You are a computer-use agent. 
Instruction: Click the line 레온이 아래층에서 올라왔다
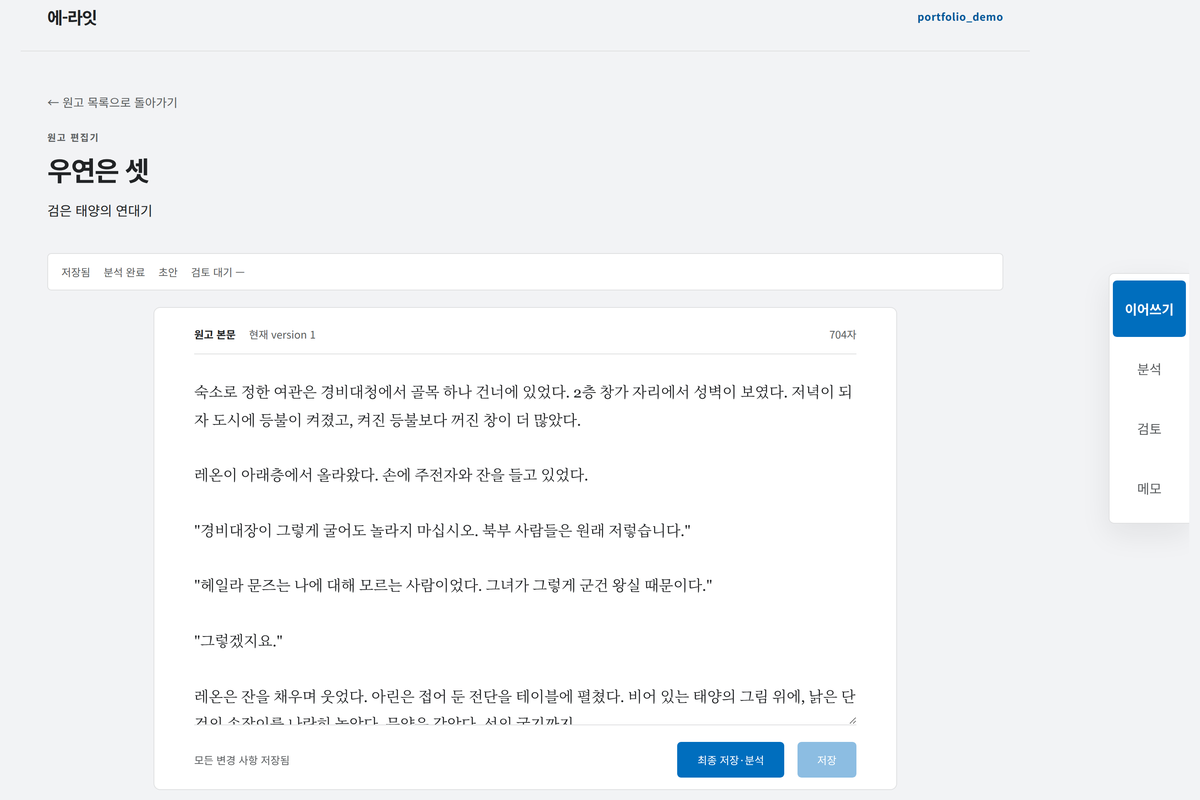point(391,475)
